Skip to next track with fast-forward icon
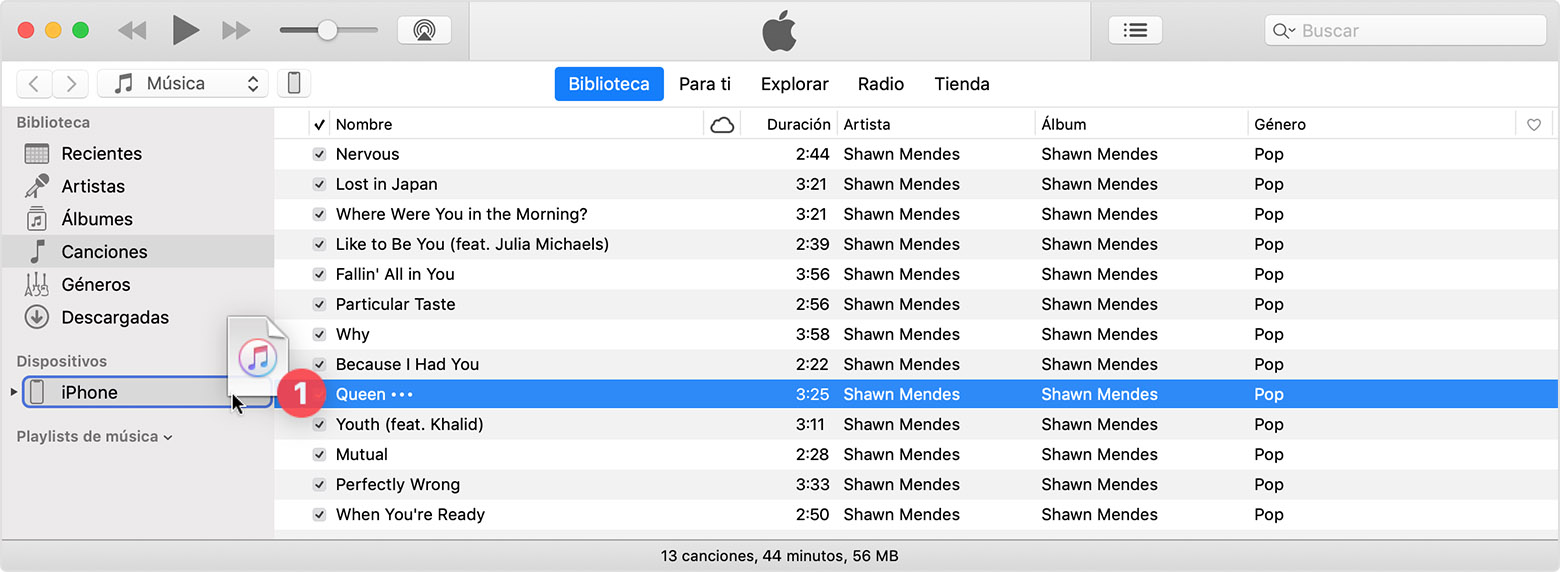The height and width of the screenshot is (572, 1560). pyautogui.click(x=236, y=30)
